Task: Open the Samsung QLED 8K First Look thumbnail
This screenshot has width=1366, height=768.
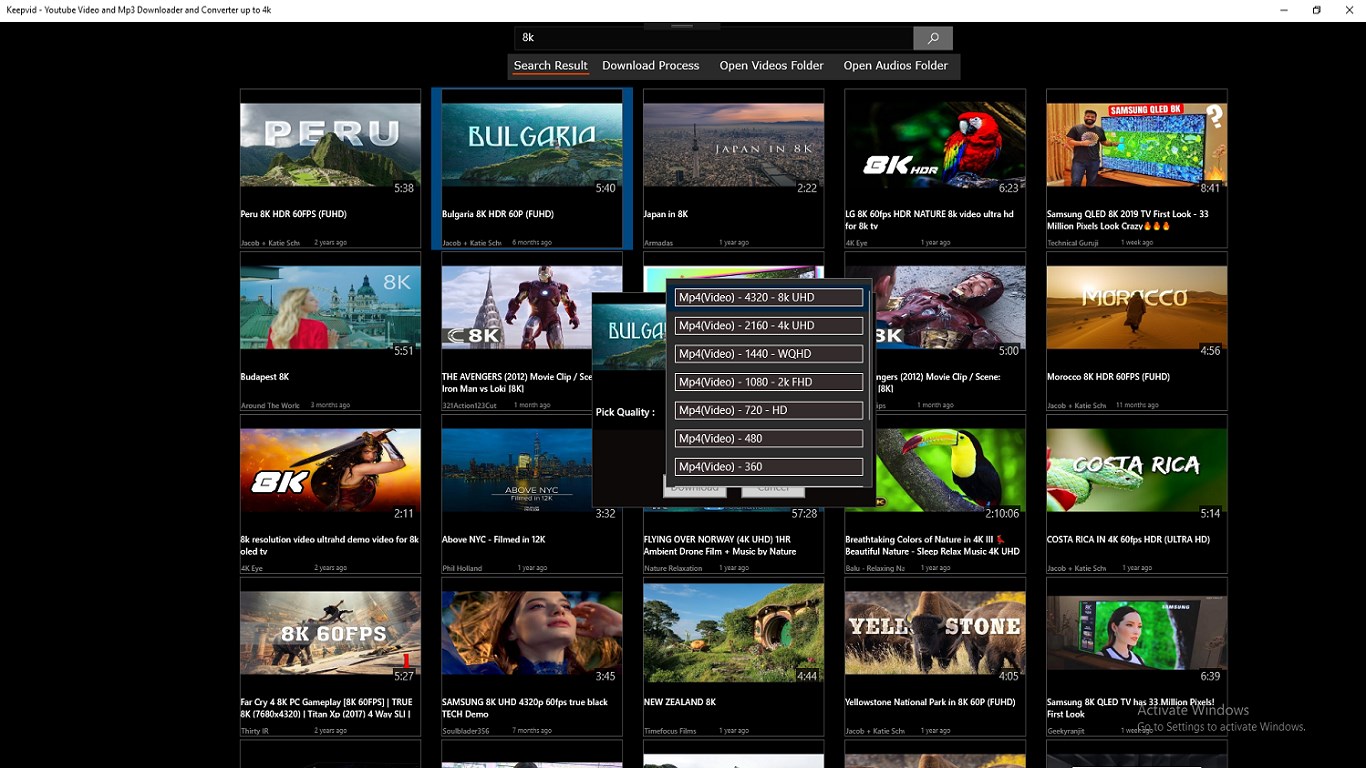Action: (x=1137, y=144)
